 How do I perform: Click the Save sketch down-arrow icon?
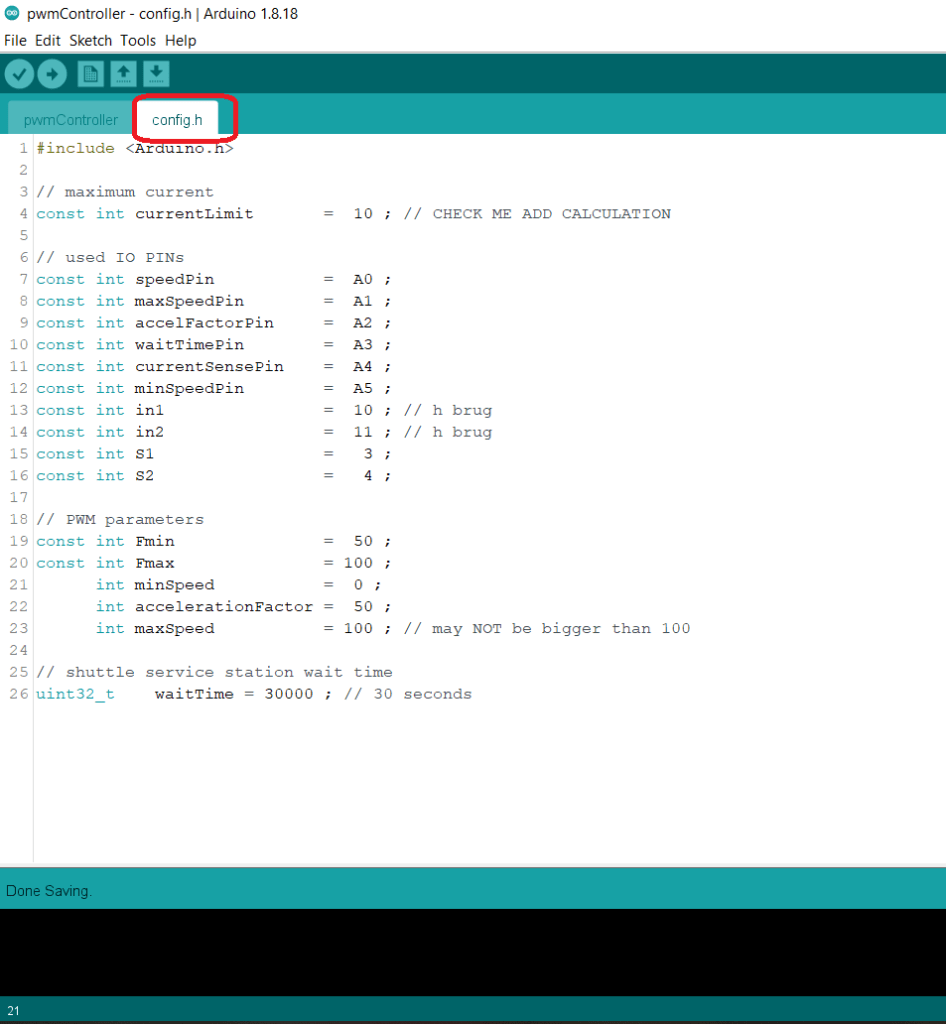(x=156, y=74)
